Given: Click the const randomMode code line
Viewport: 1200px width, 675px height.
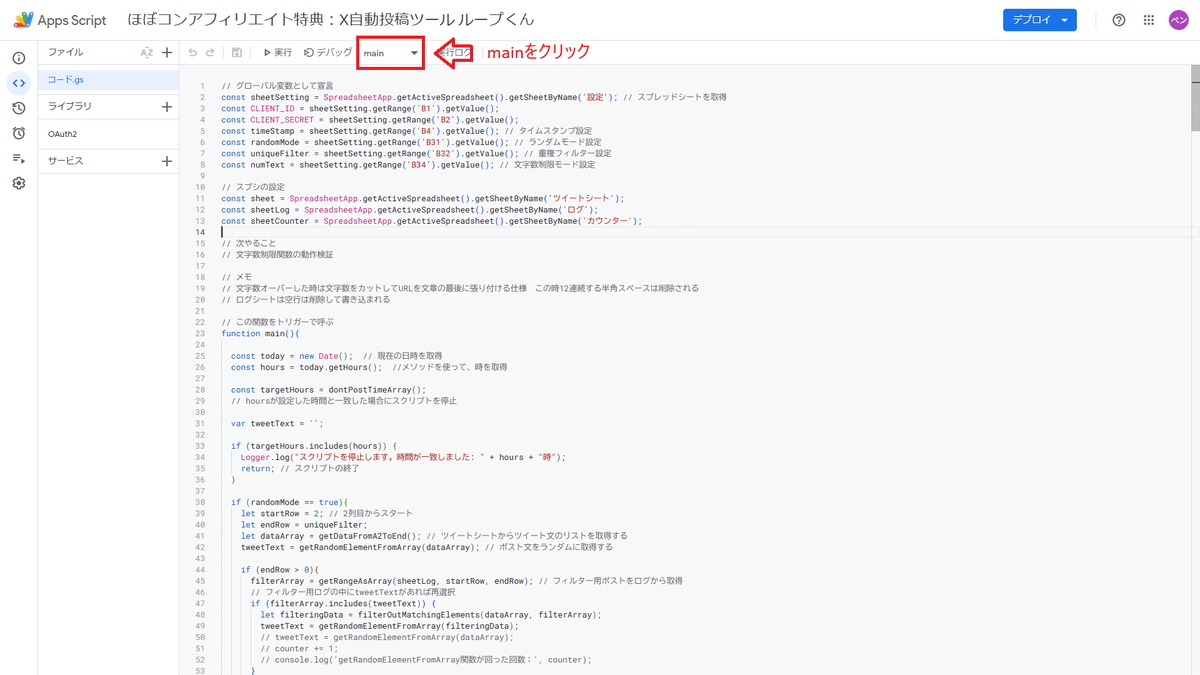Looking at the screenshot, I should pos(411,142).
